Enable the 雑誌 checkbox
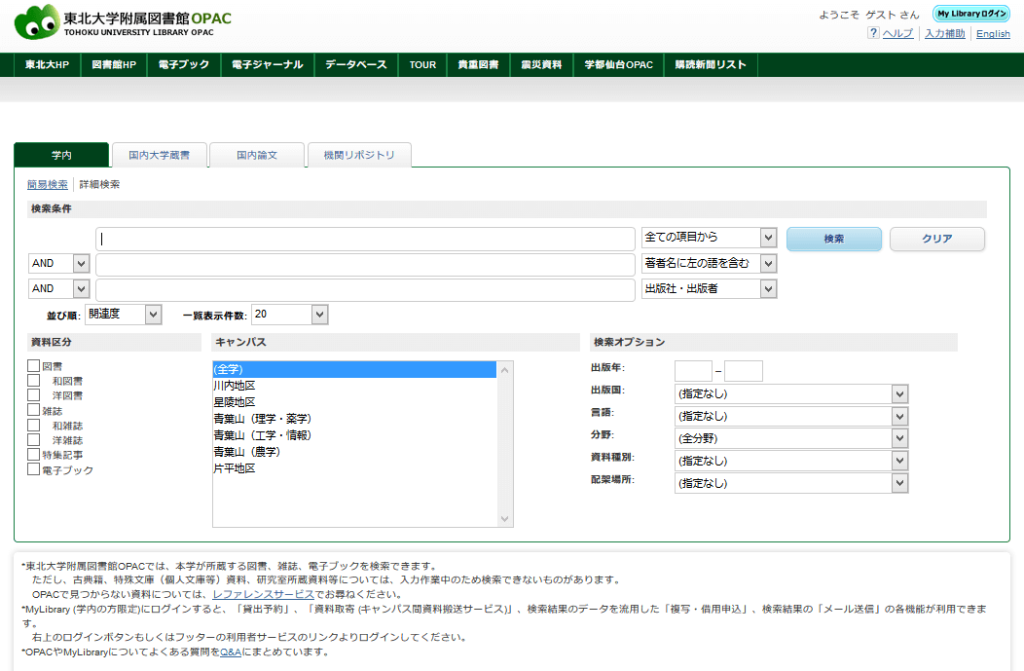Screen dimensions: 1024x671 pos(34,410)
